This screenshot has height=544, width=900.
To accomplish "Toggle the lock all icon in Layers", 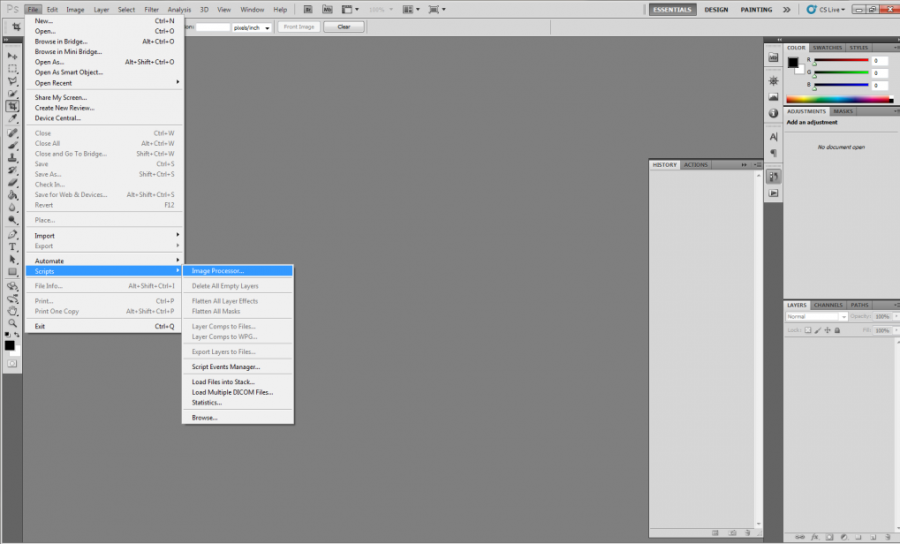I will [838, 329].
